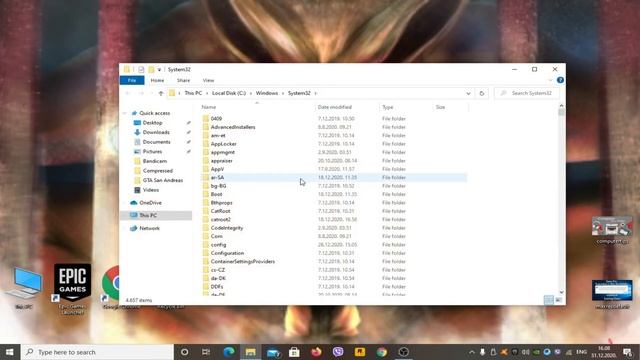Select the CatRoot folder
Screen dimensions: 640x360
220,211
